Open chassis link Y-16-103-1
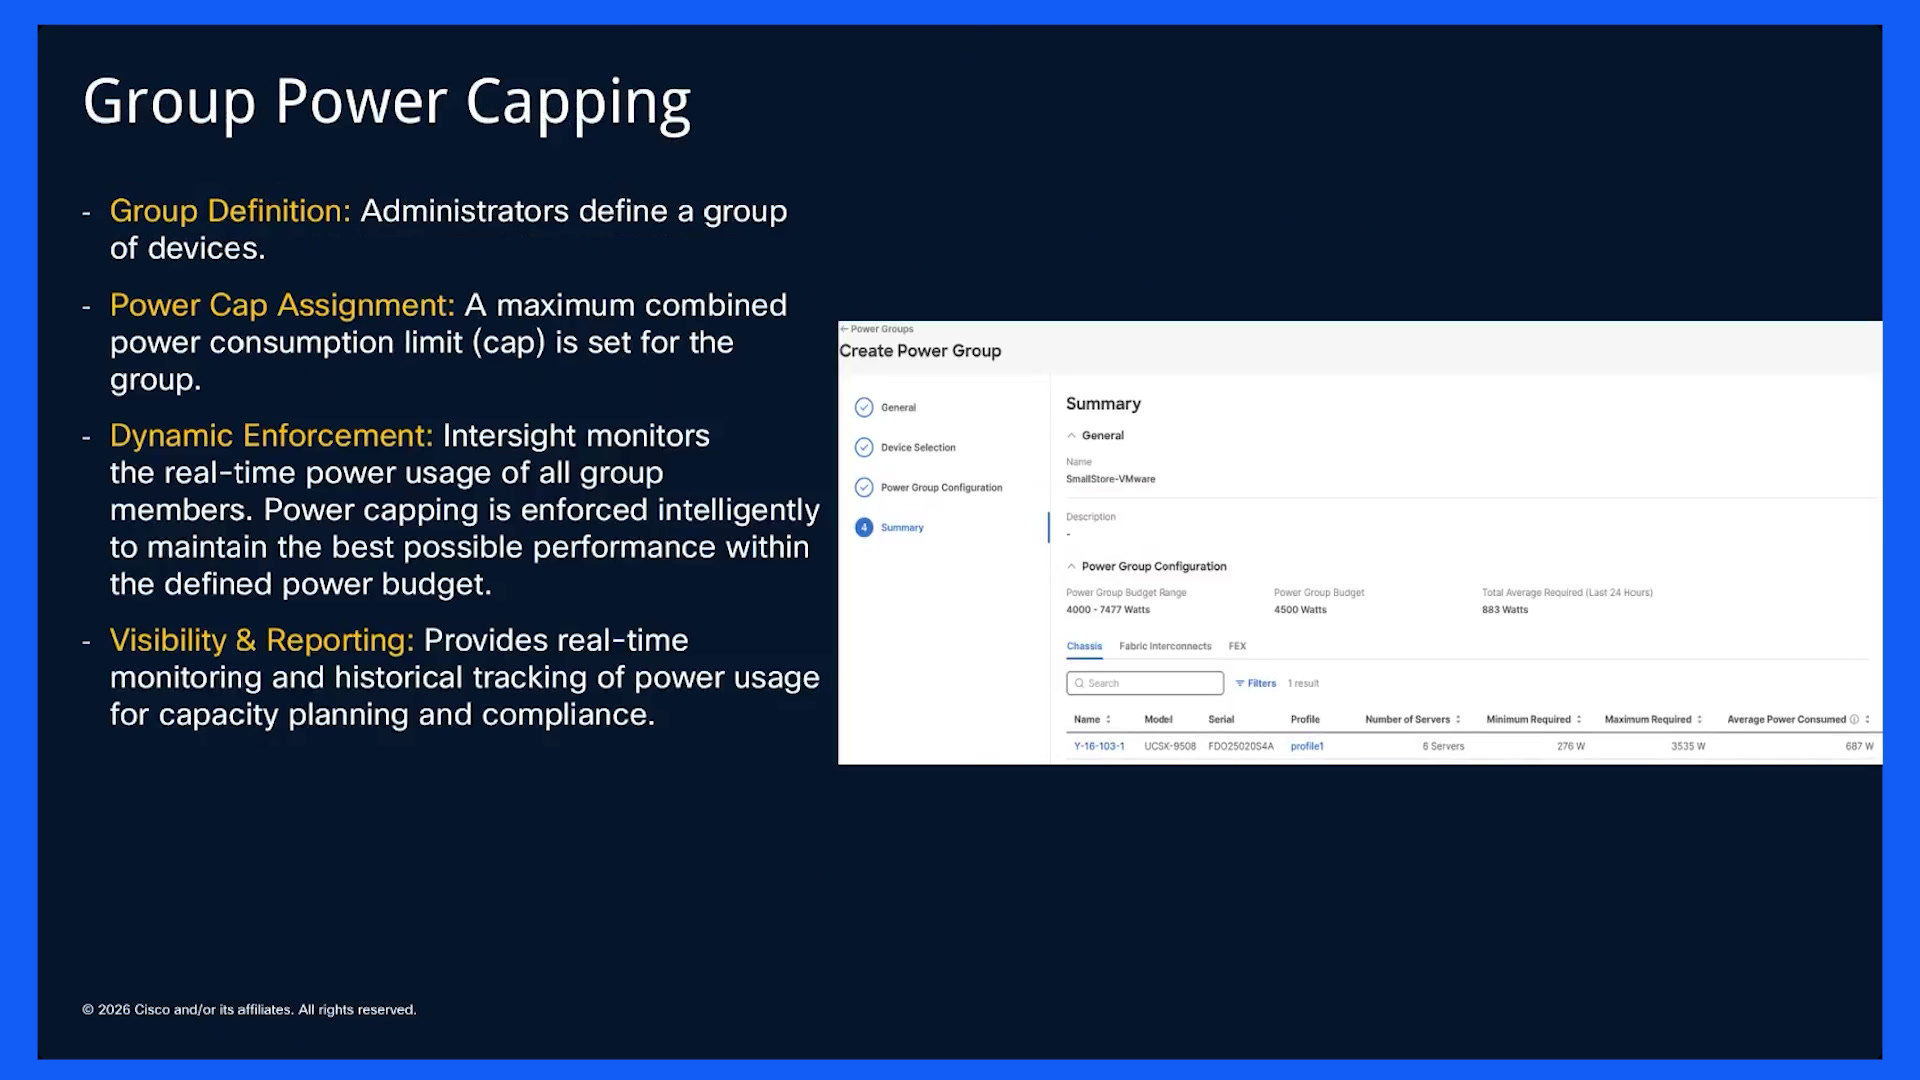 (1099, 746)
